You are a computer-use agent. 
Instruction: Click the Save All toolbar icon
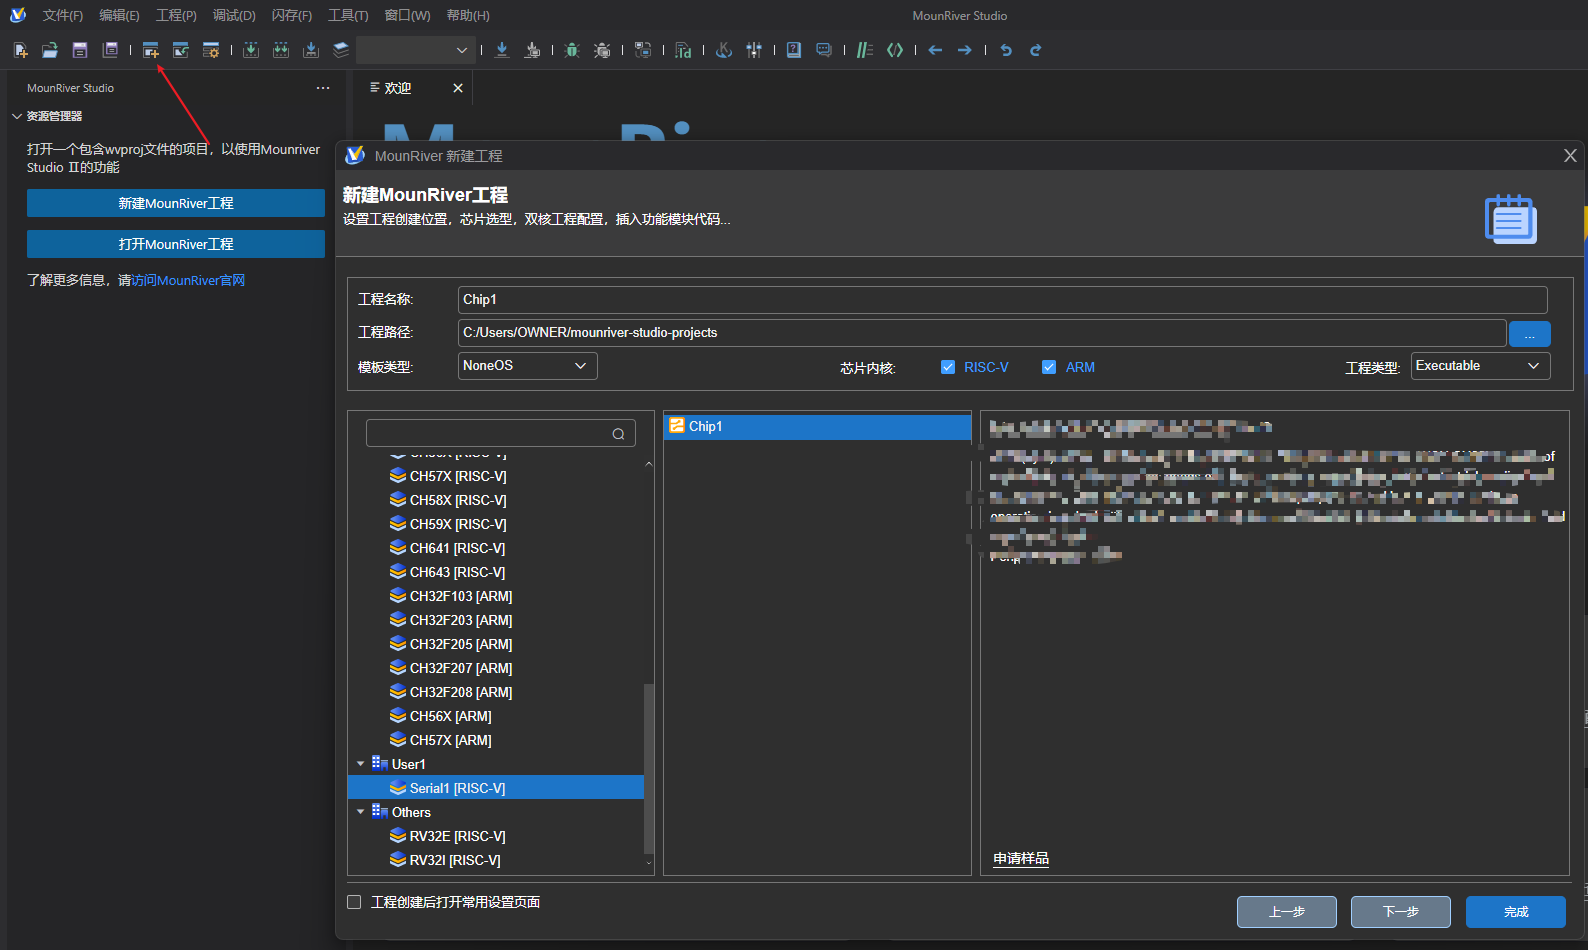pos(110,50)
